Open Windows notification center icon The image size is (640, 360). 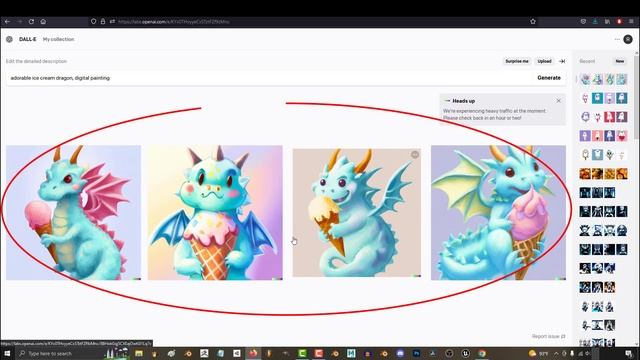coord(629,353)
